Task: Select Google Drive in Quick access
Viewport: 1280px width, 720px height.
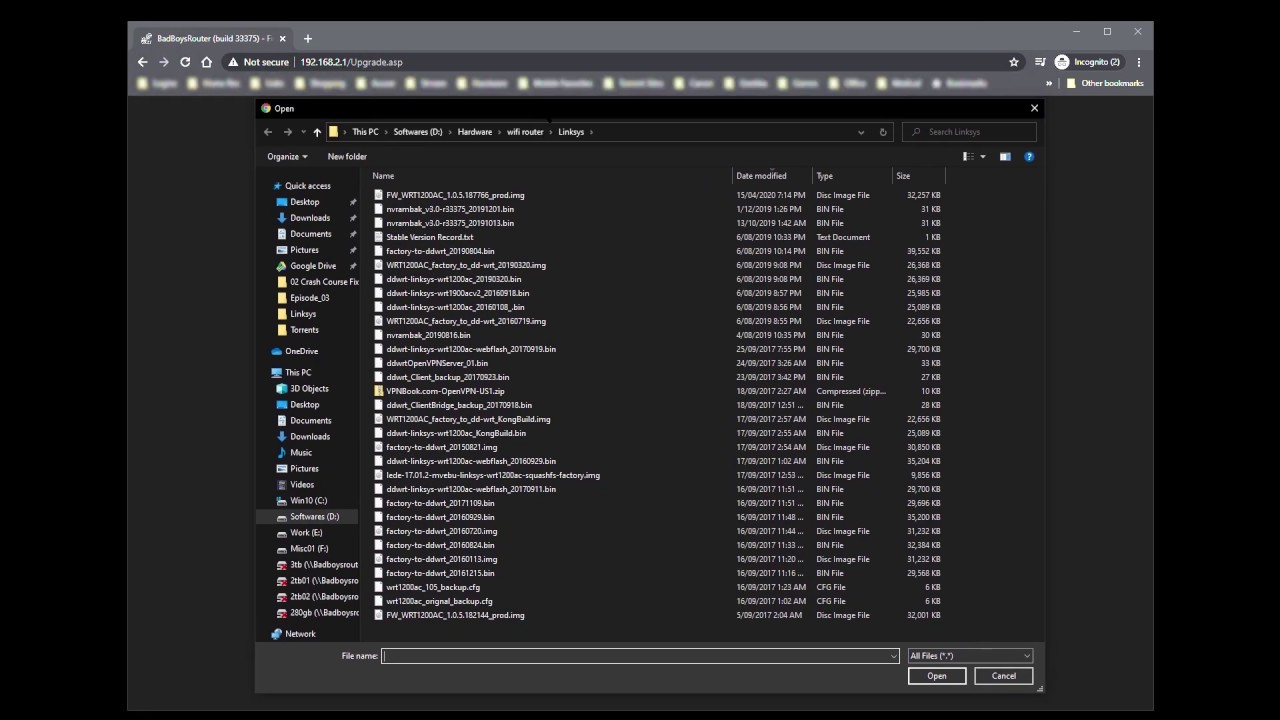Action: (313, 266)
